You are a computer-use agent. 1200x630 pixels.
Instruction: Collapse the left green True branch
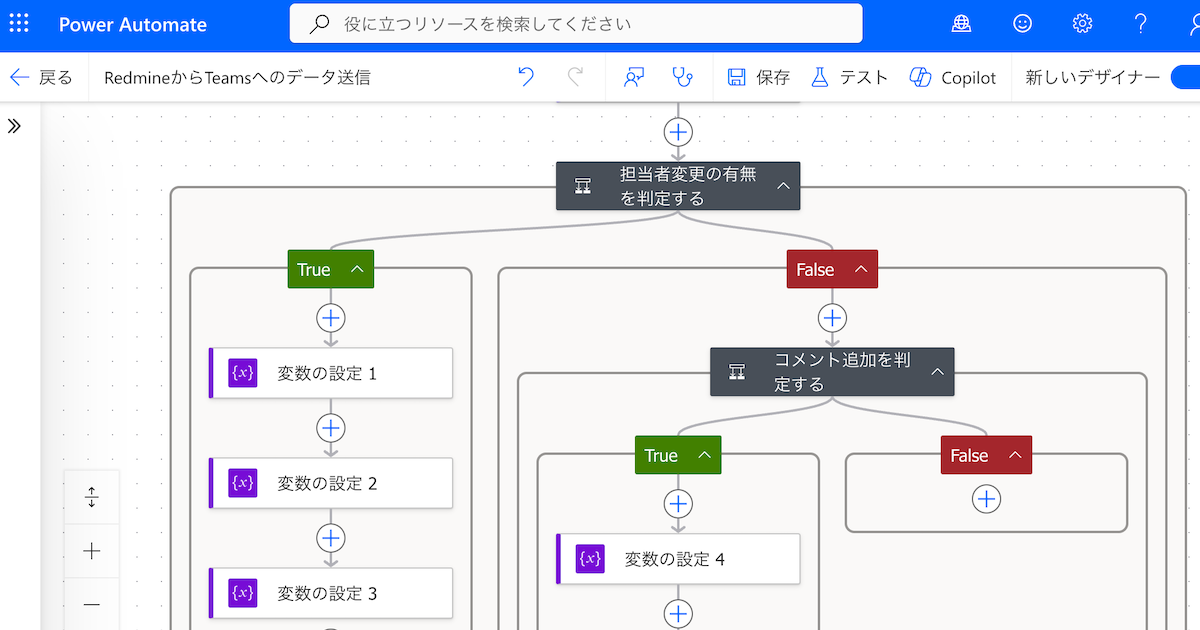[x=356, y=269]
